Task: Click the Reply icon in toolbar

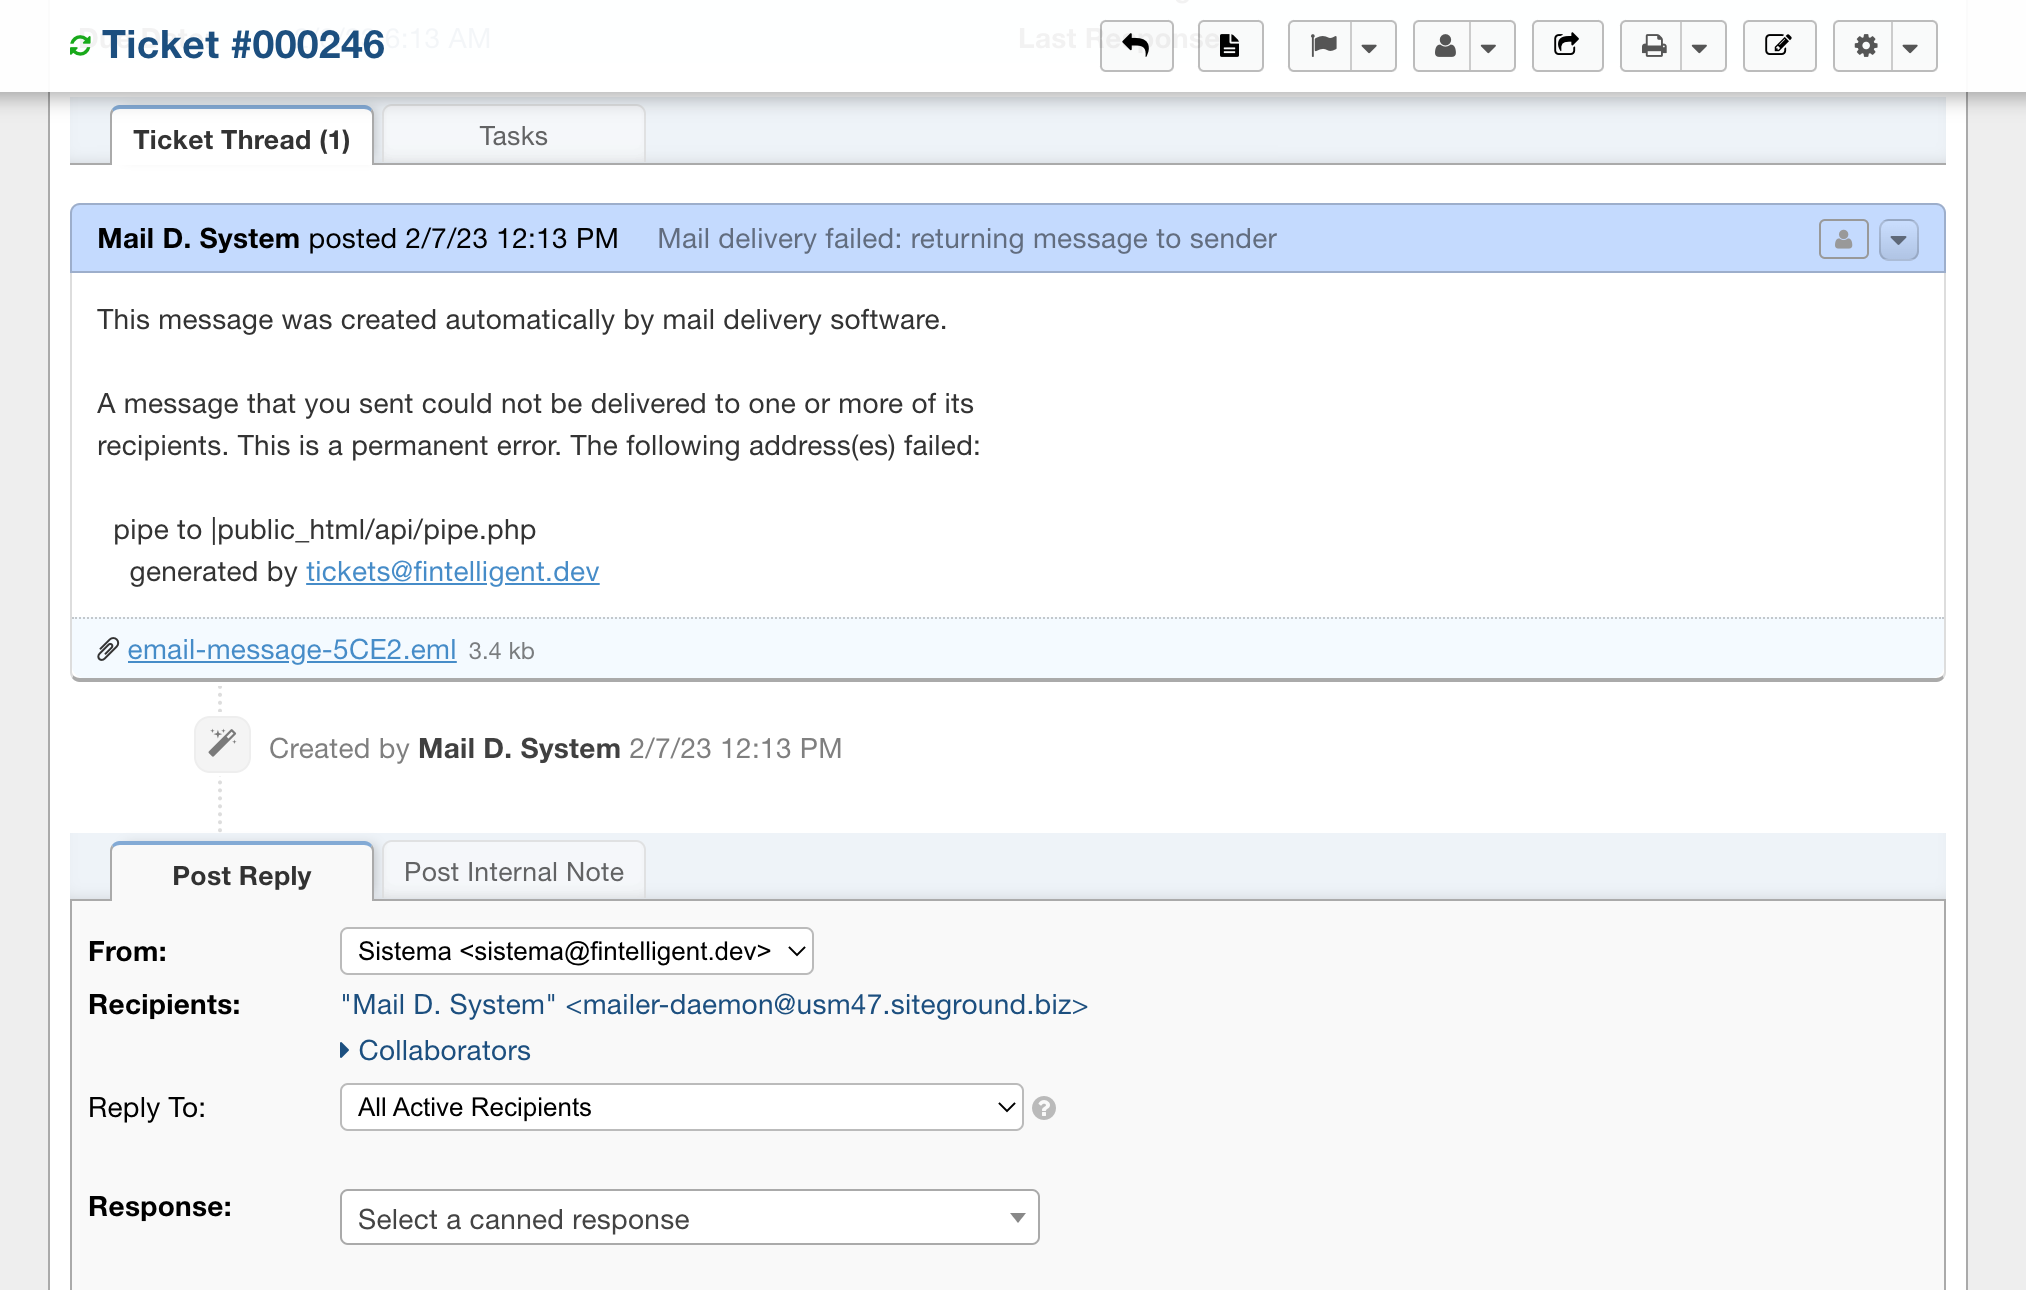Action: coord(1137,46)
